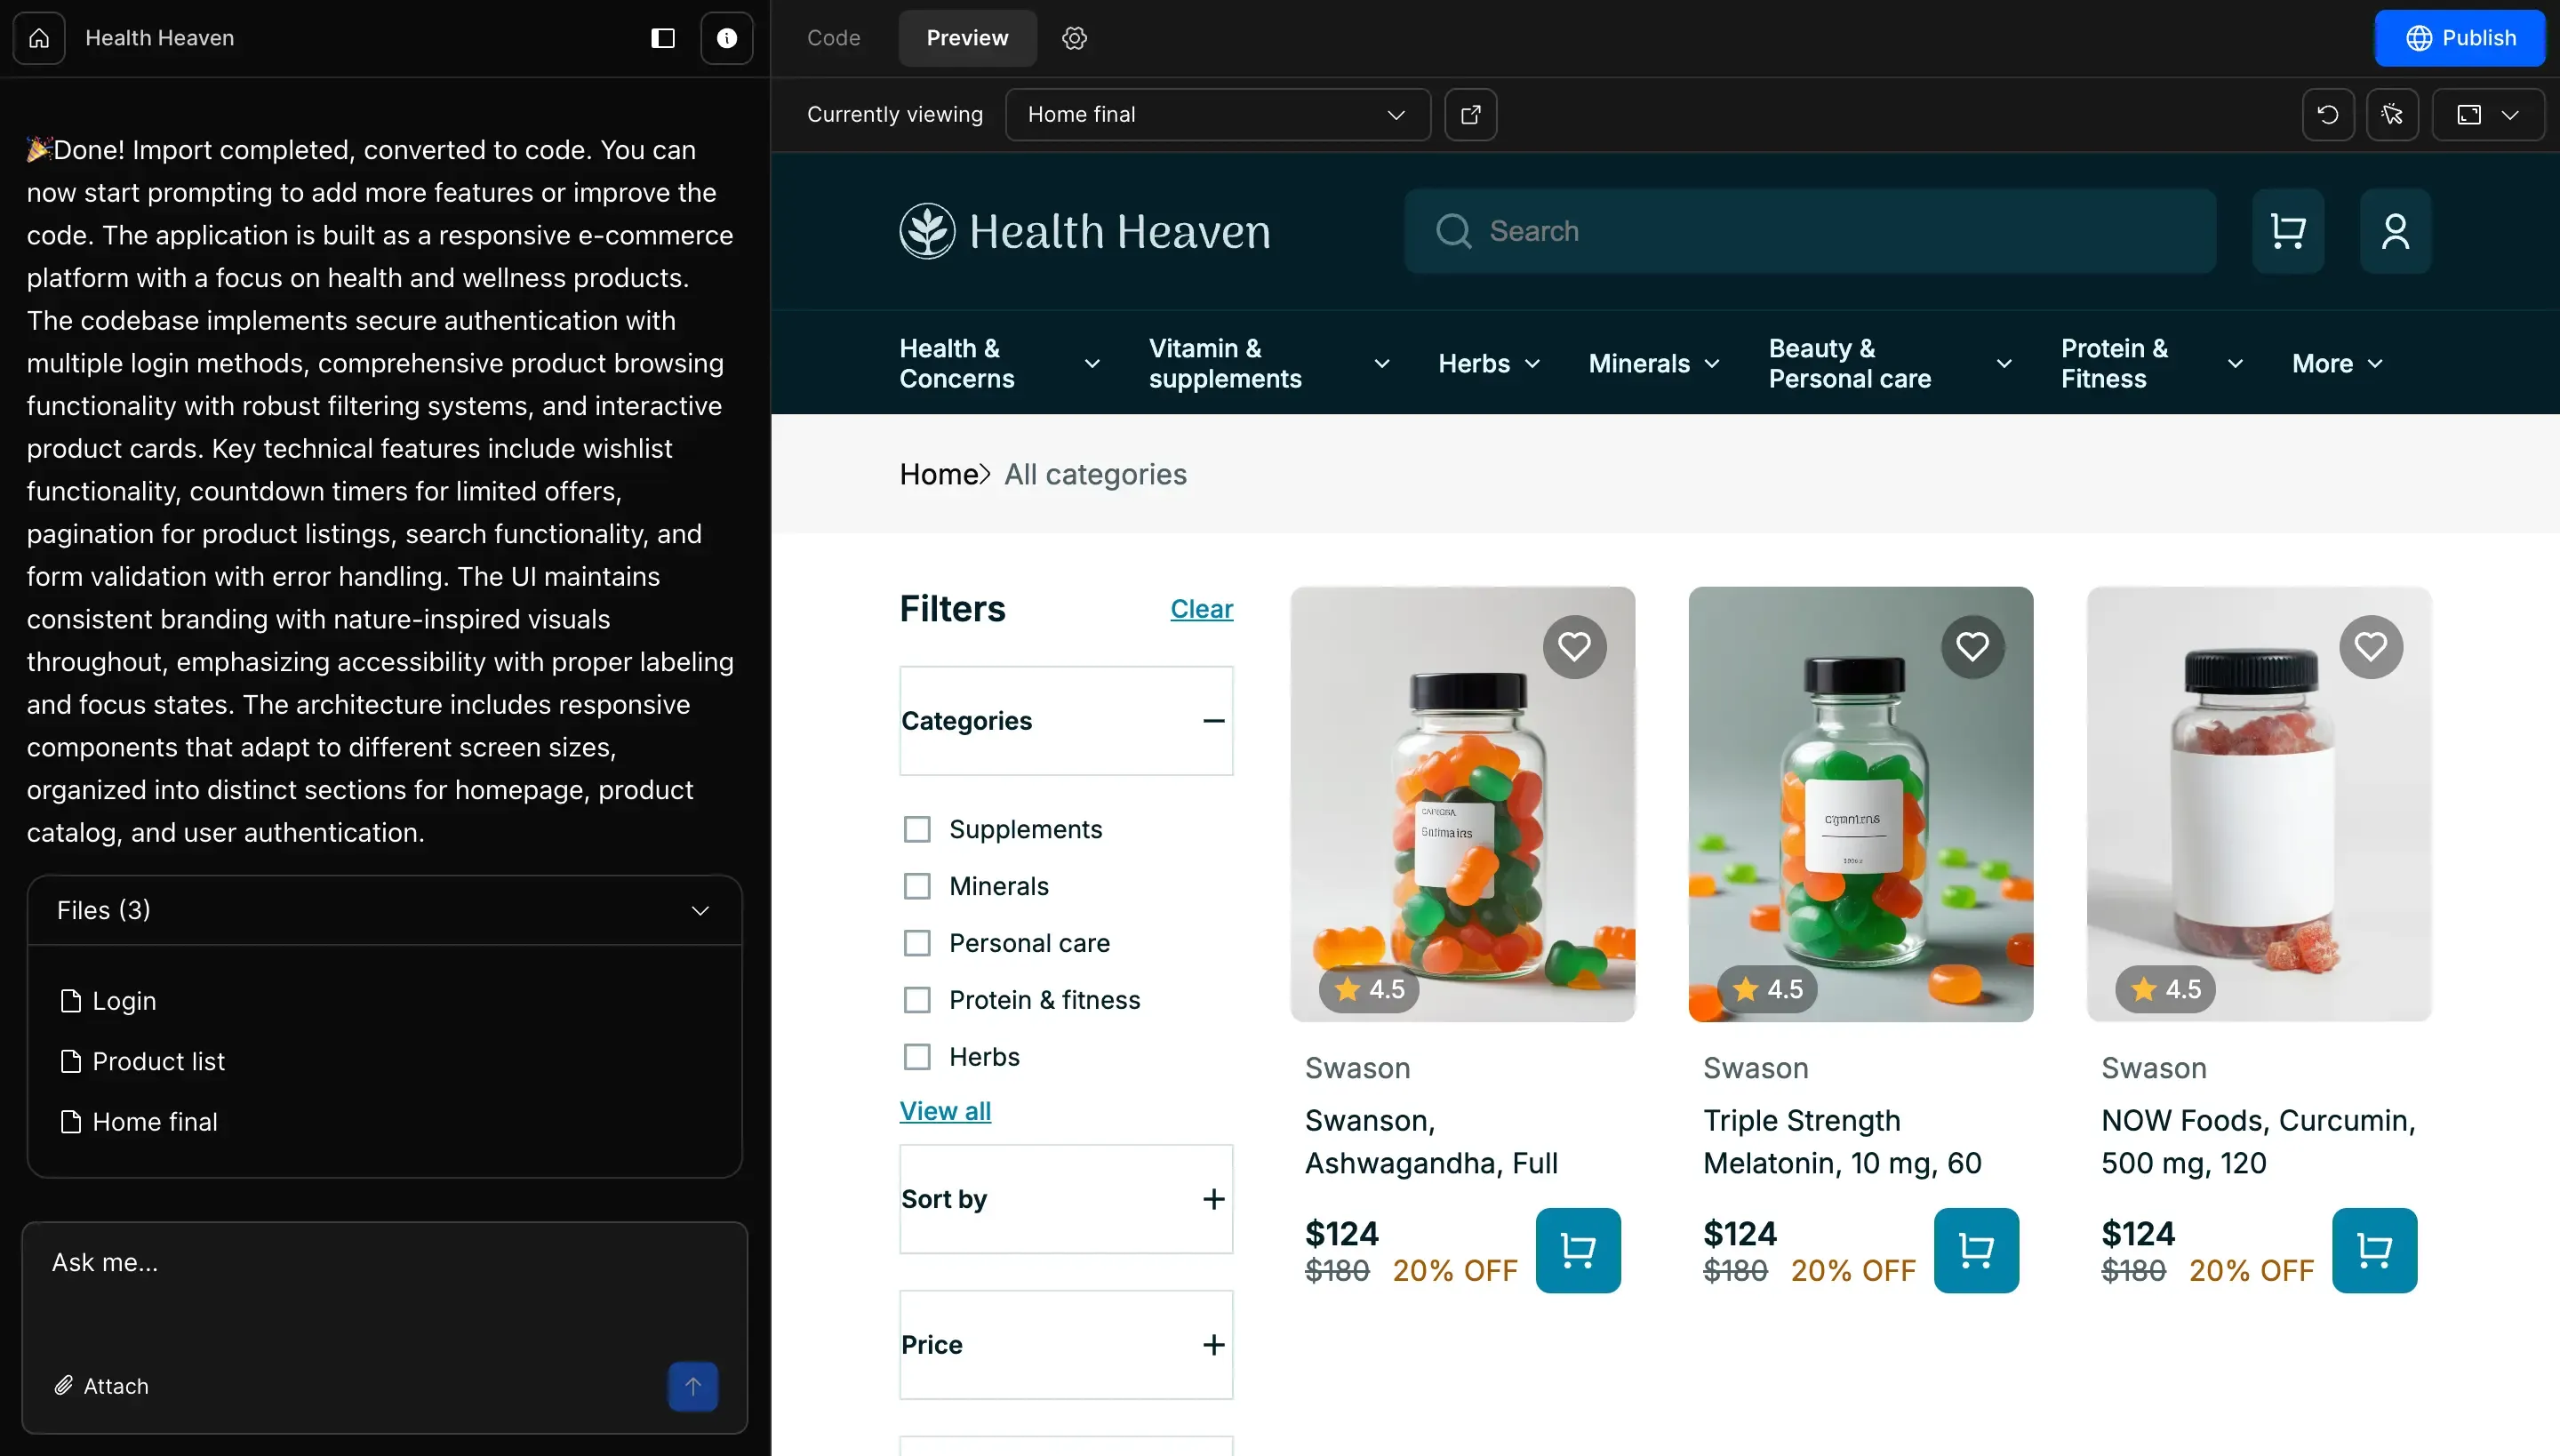
Task: Refresh the preview with the reload icon
Action: click(x=2328, y=114)
